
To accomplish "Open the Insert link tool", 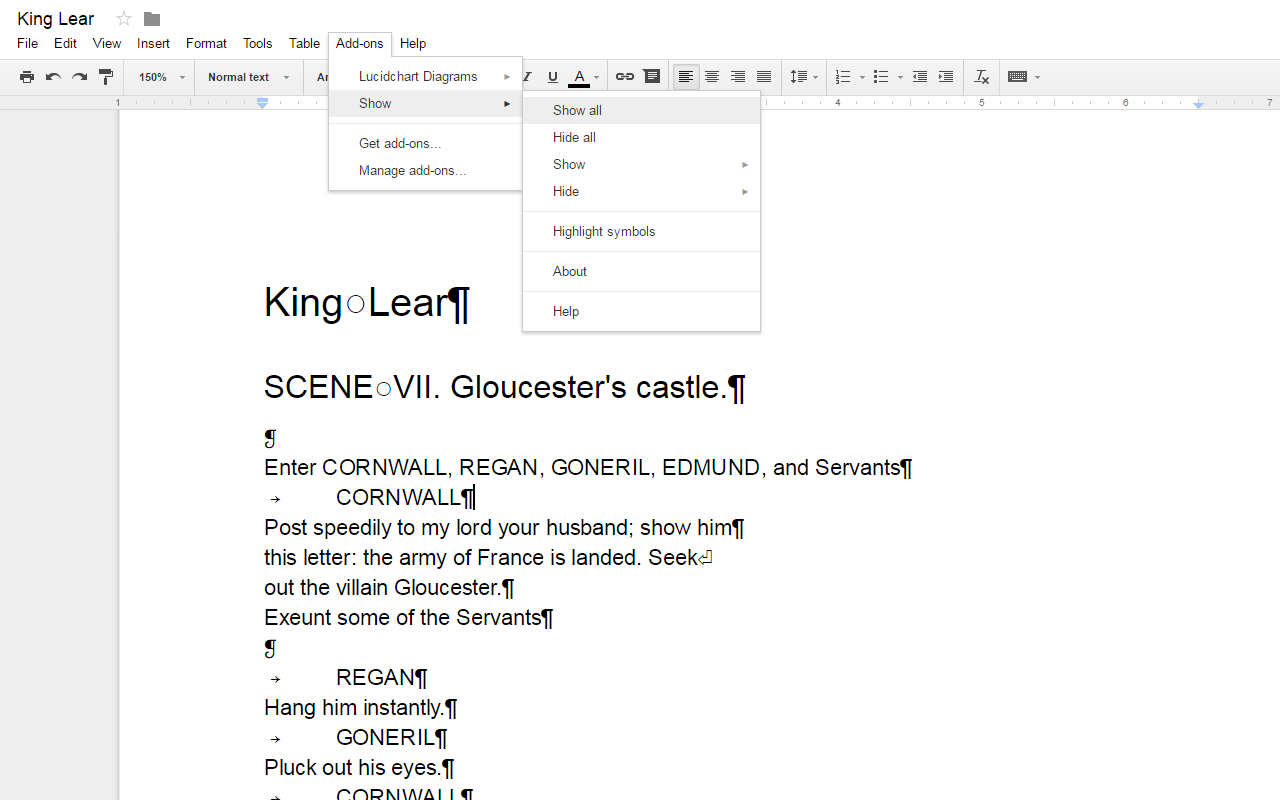I will [x=625, y=77].
